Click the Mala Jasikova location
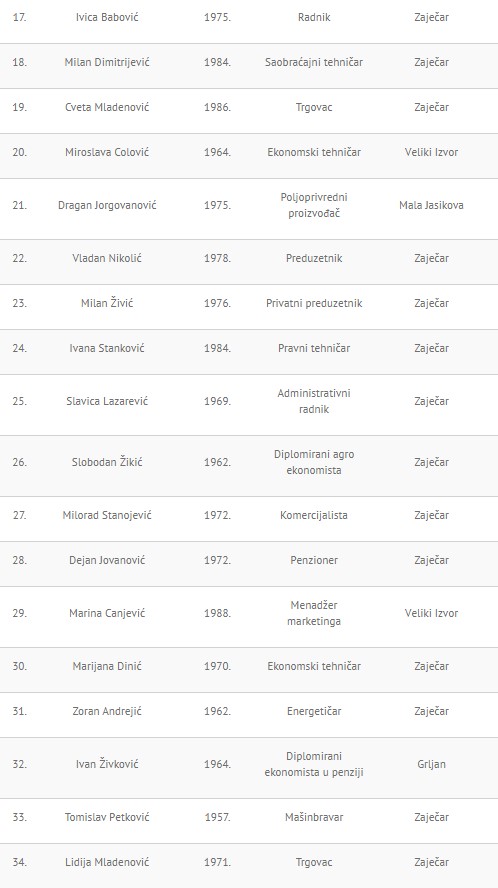This screenshot has height=888, width=498. tap(431, 205)
